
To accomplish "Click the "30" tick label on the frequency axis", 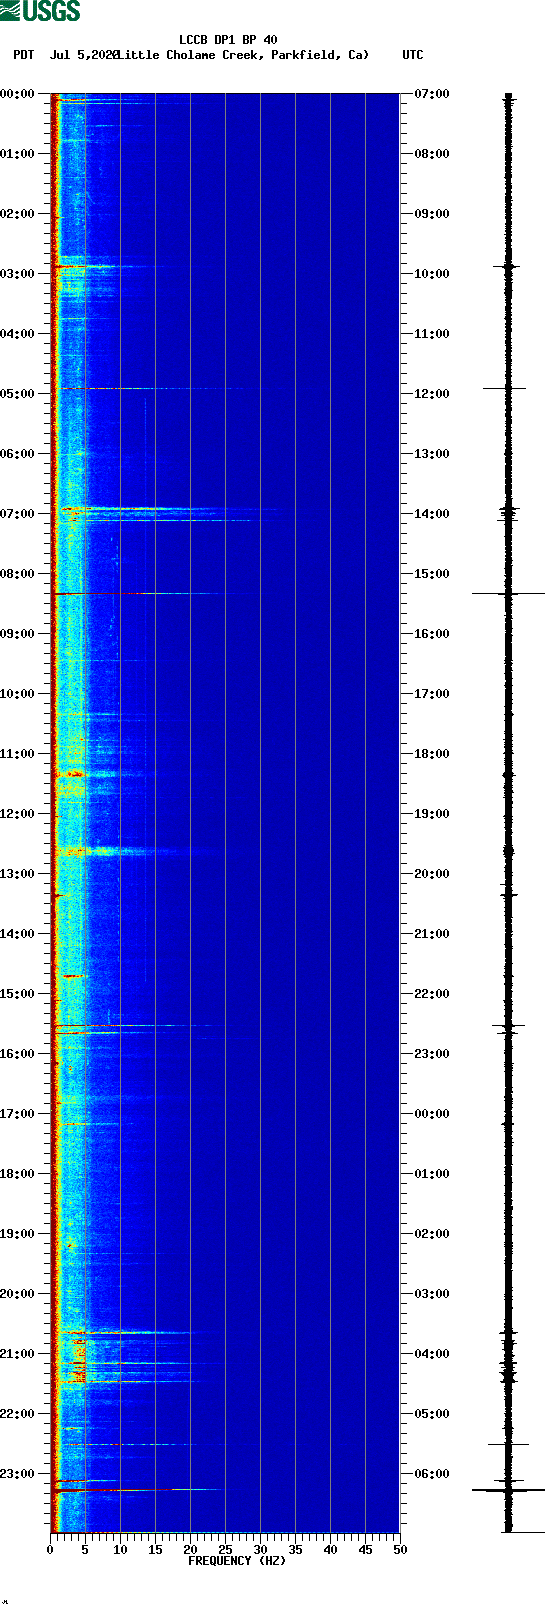I will tap(260, 1550).
